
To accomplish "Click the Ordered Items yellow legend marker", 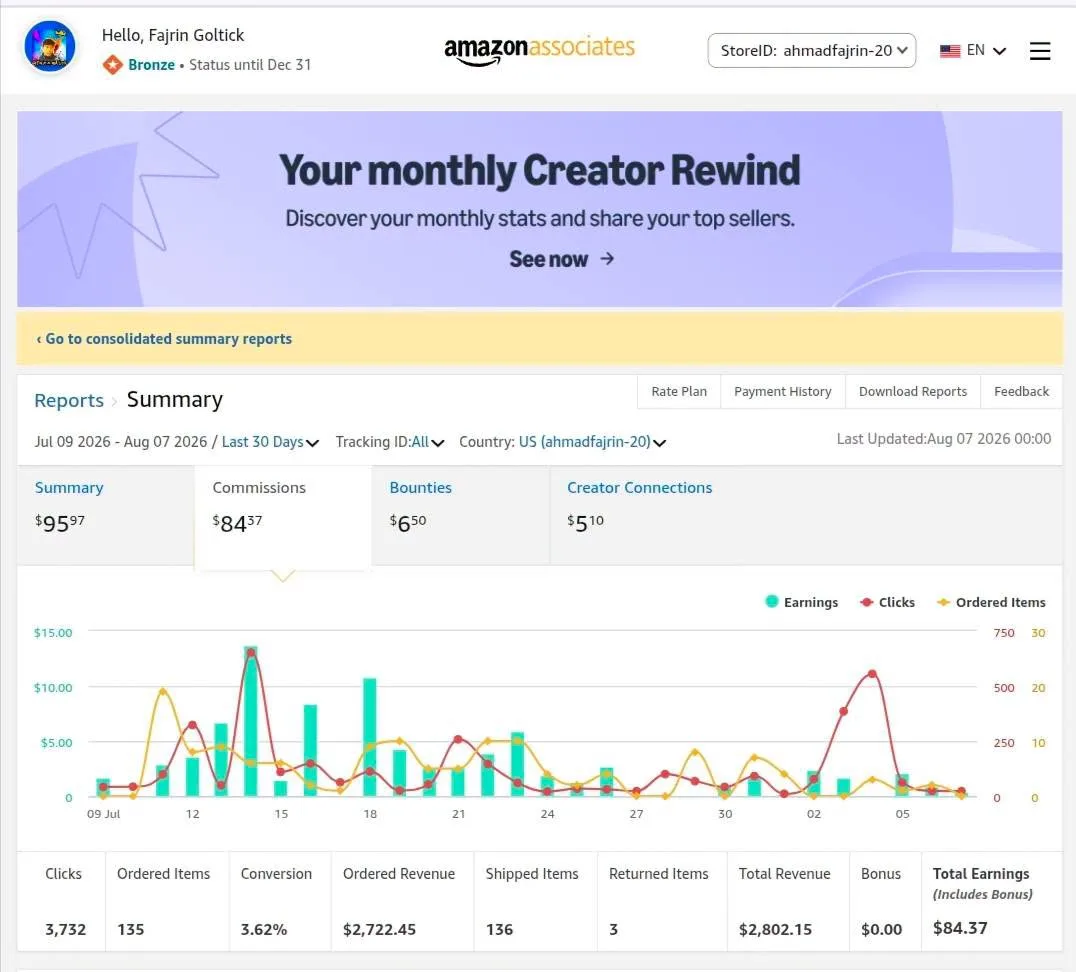I will point(944,602).
